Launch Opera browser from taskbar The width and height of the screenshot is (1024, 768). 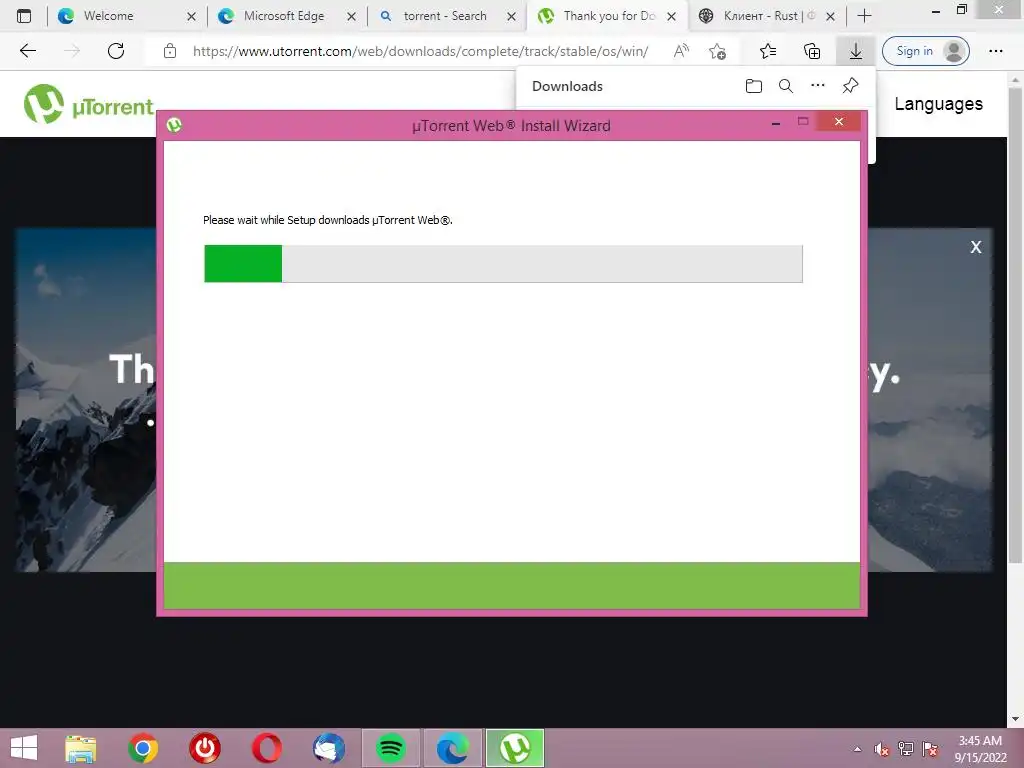point(266,748)
